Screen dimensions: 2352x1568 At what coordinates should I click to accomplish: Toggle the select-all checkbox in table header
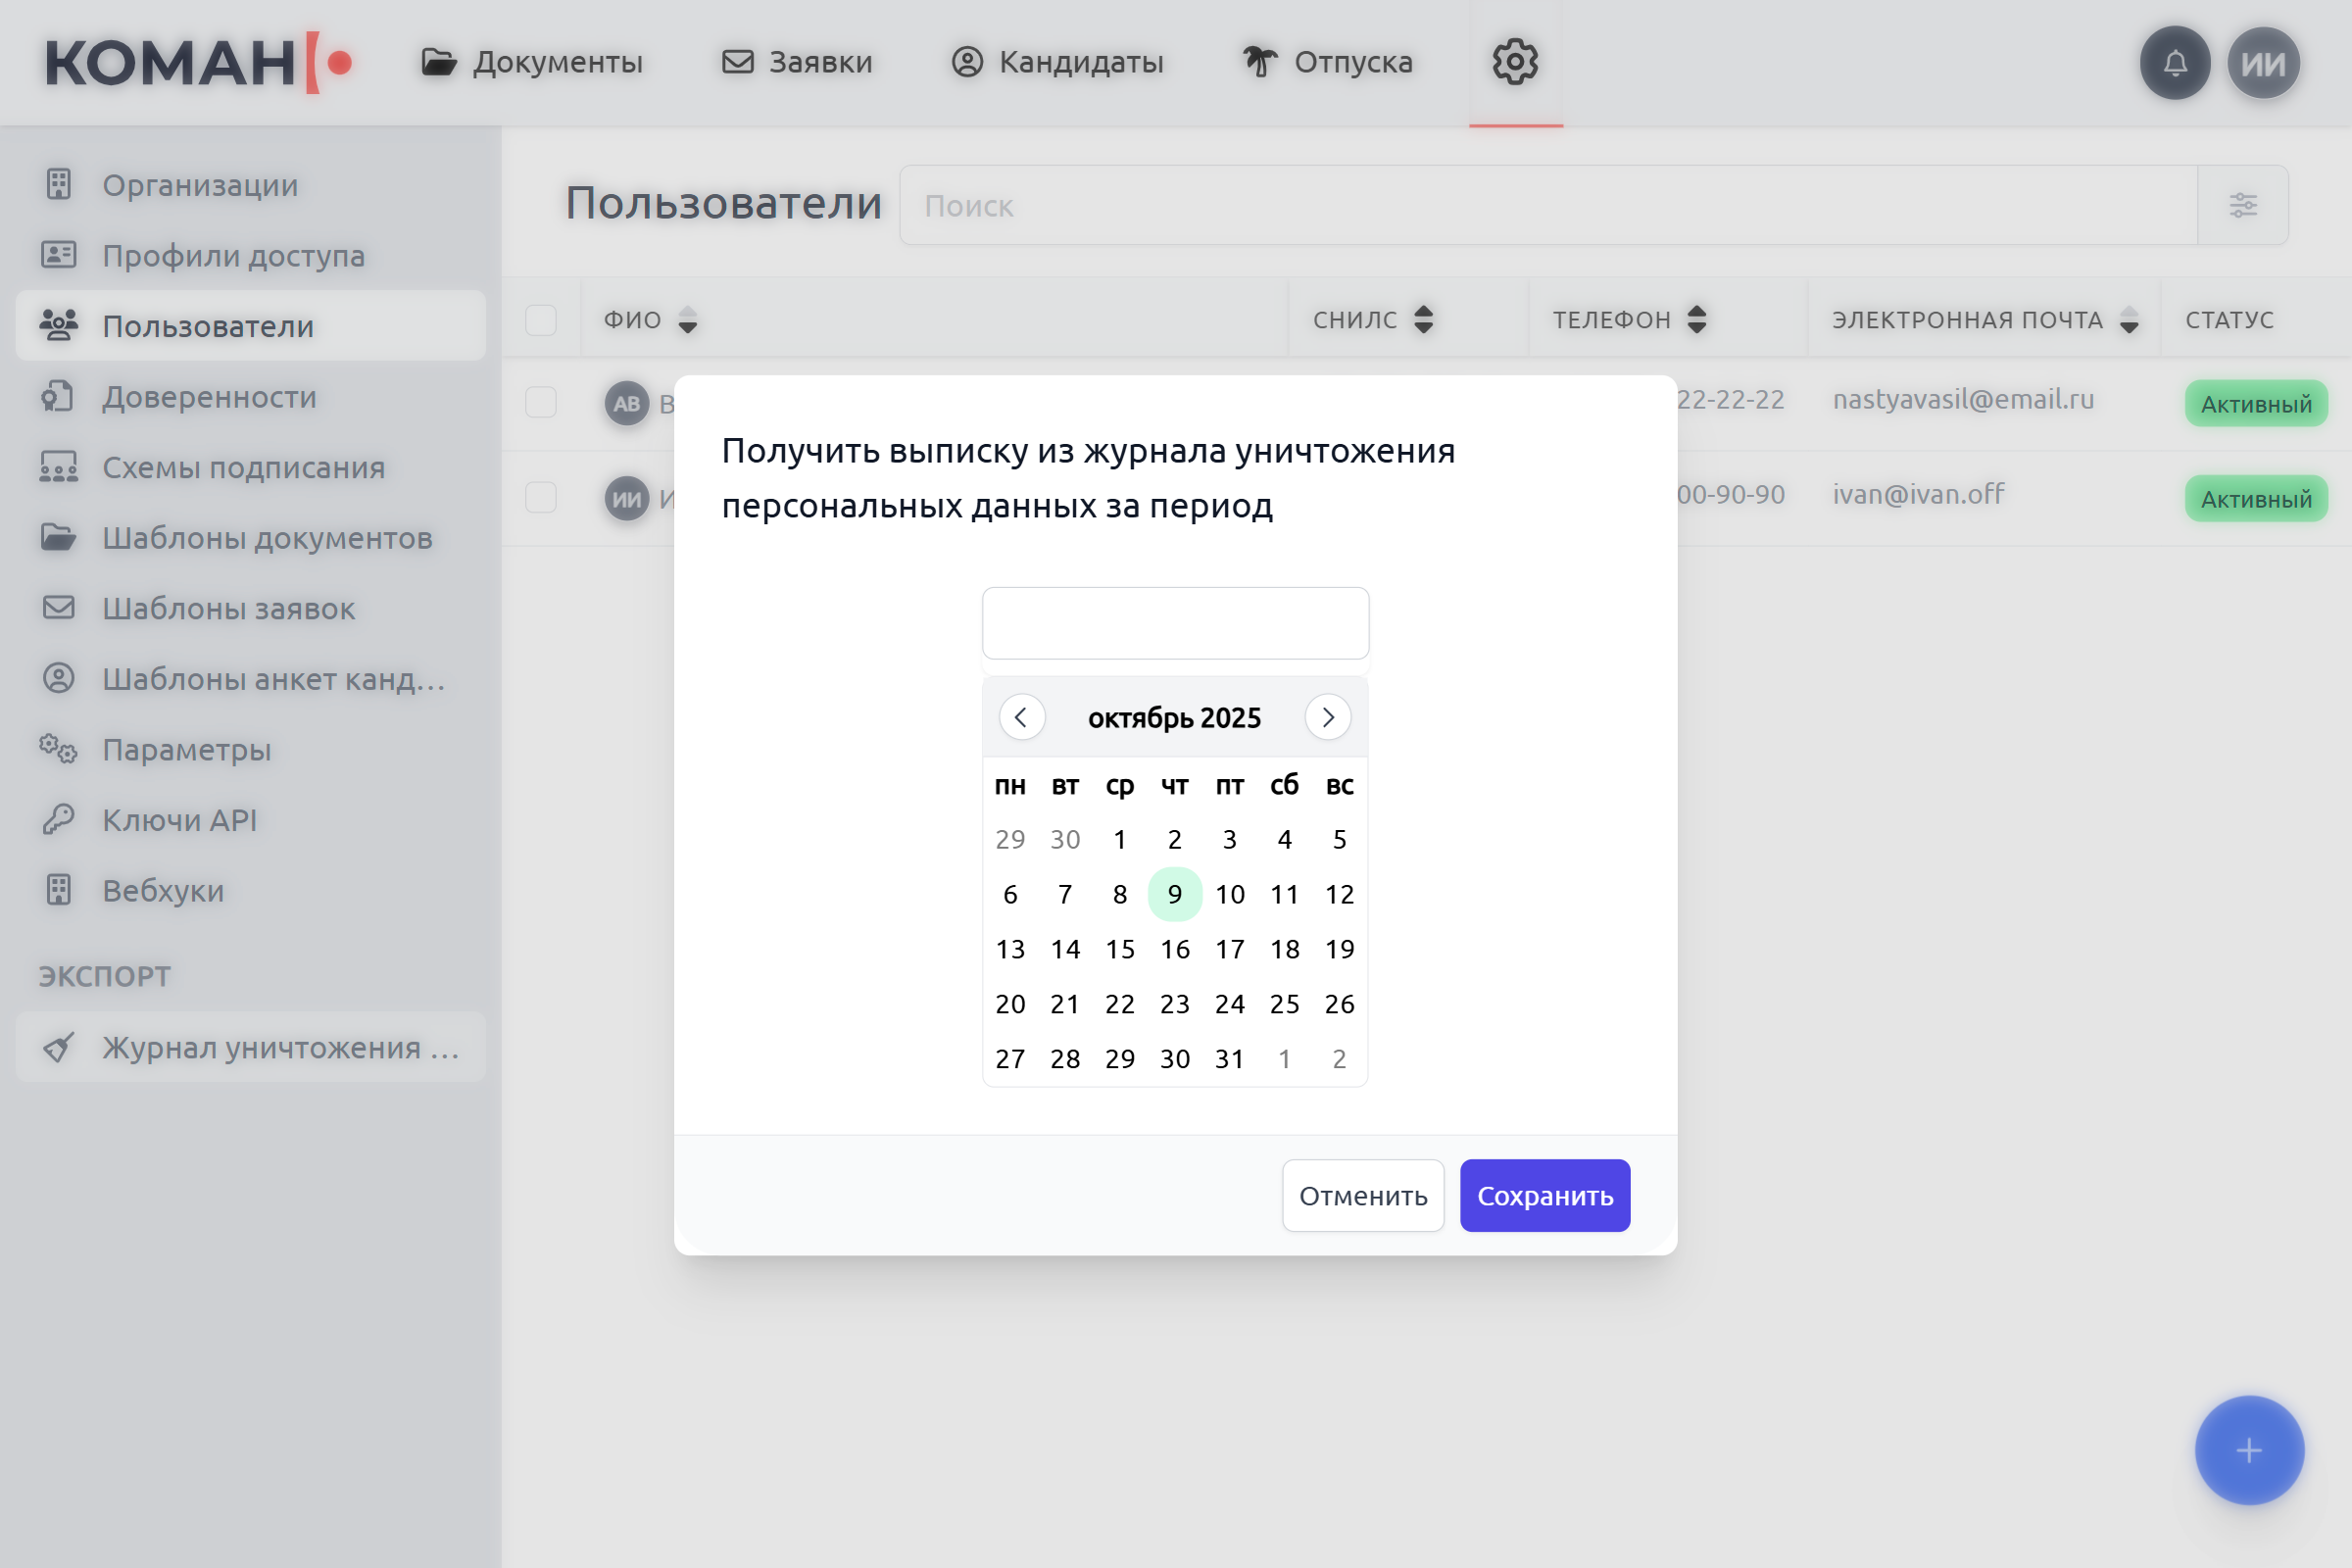(541, 320)
